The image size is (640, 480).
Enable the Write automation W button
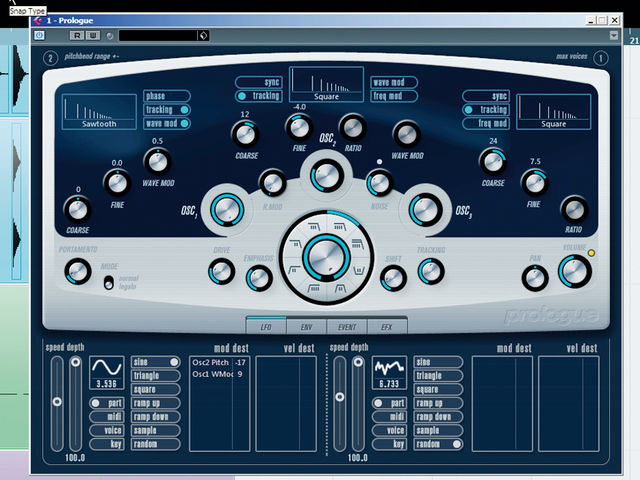[x=93, y=36]
